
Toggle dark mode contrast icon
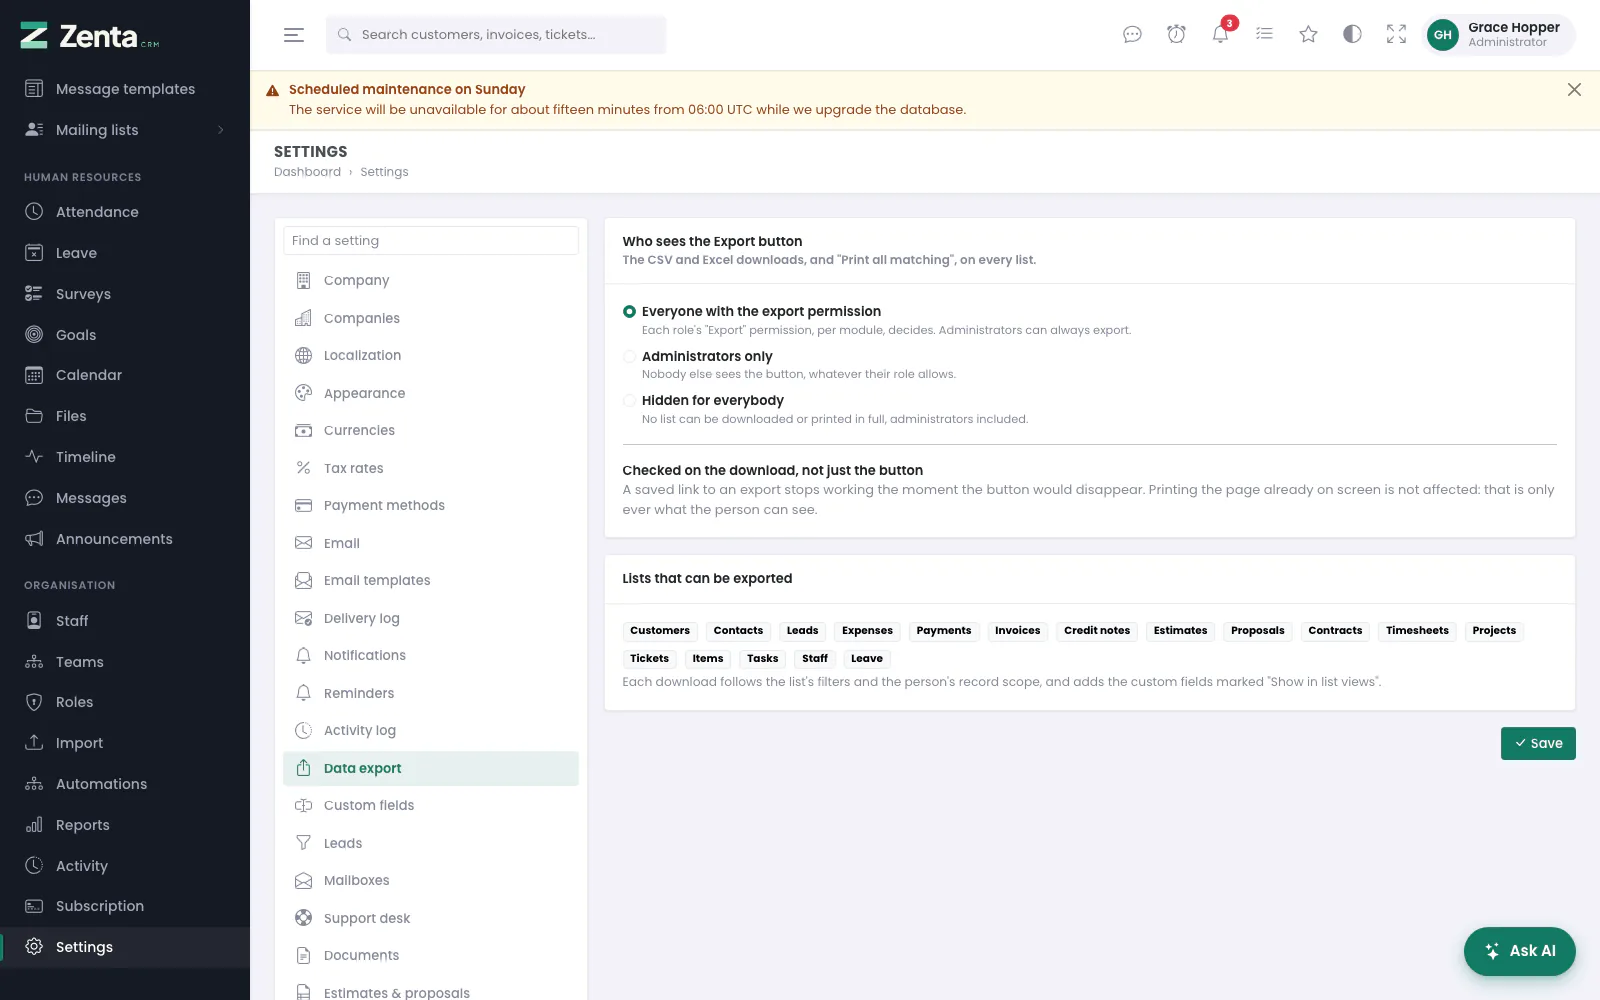[x=1352, y=35]
